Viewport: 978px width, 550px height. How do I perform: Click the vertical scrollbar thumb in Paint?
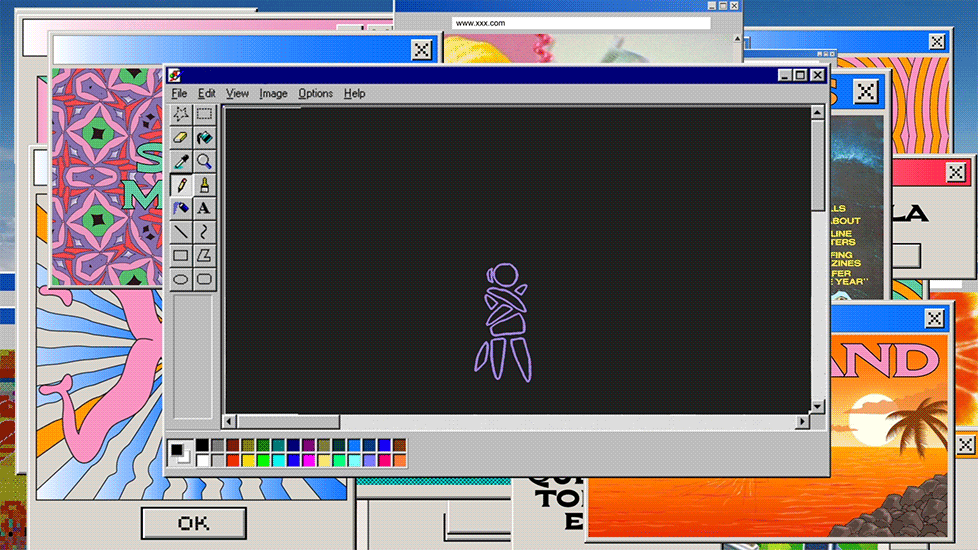point(817,165)
